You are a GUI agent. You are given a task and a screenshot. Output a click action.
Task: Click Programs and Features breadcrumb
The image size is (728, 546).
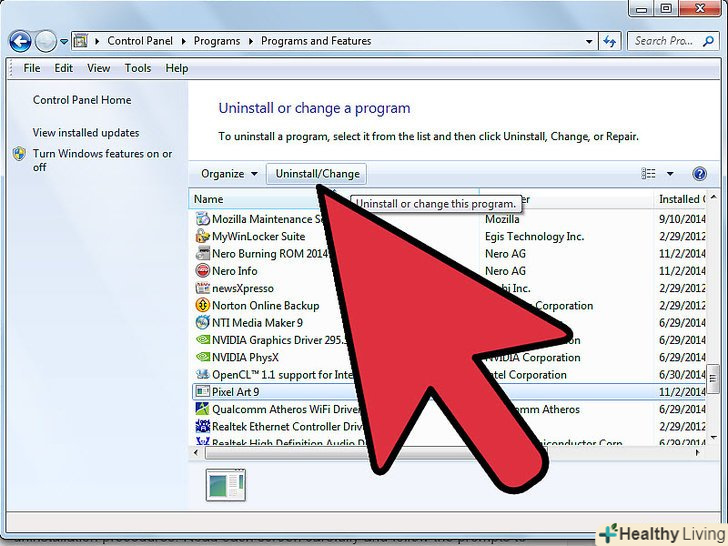pos(316,41)
